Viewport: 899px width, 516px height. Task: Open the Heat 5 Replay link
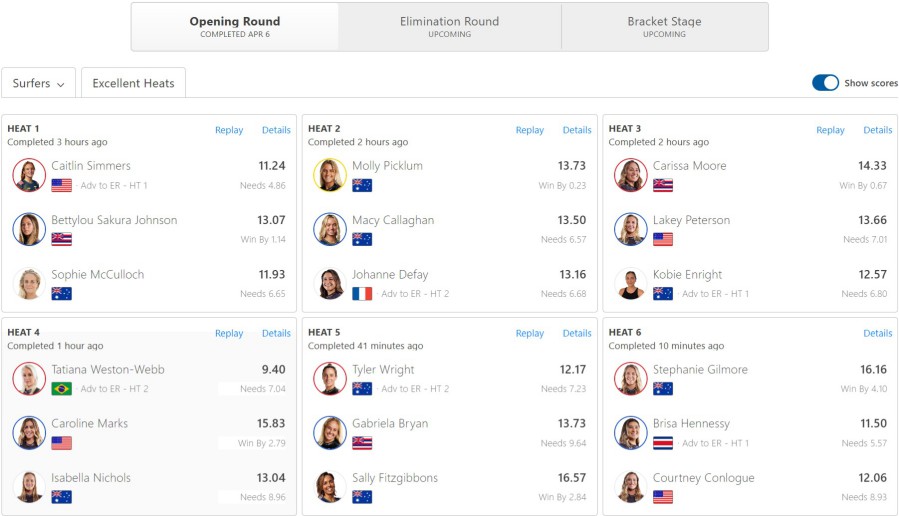[x=530, y=333]
